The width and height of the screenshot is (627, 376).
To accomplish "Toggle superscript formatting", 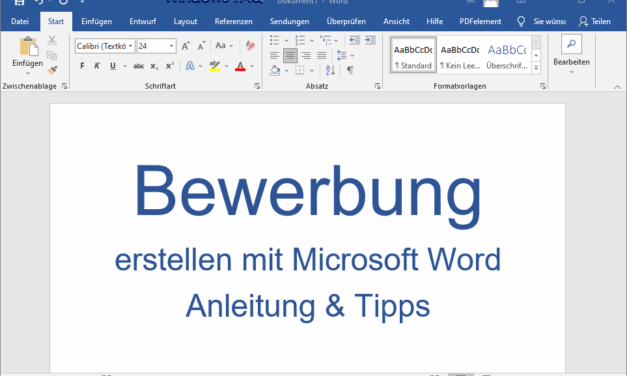I will click(x=170, y=66).
